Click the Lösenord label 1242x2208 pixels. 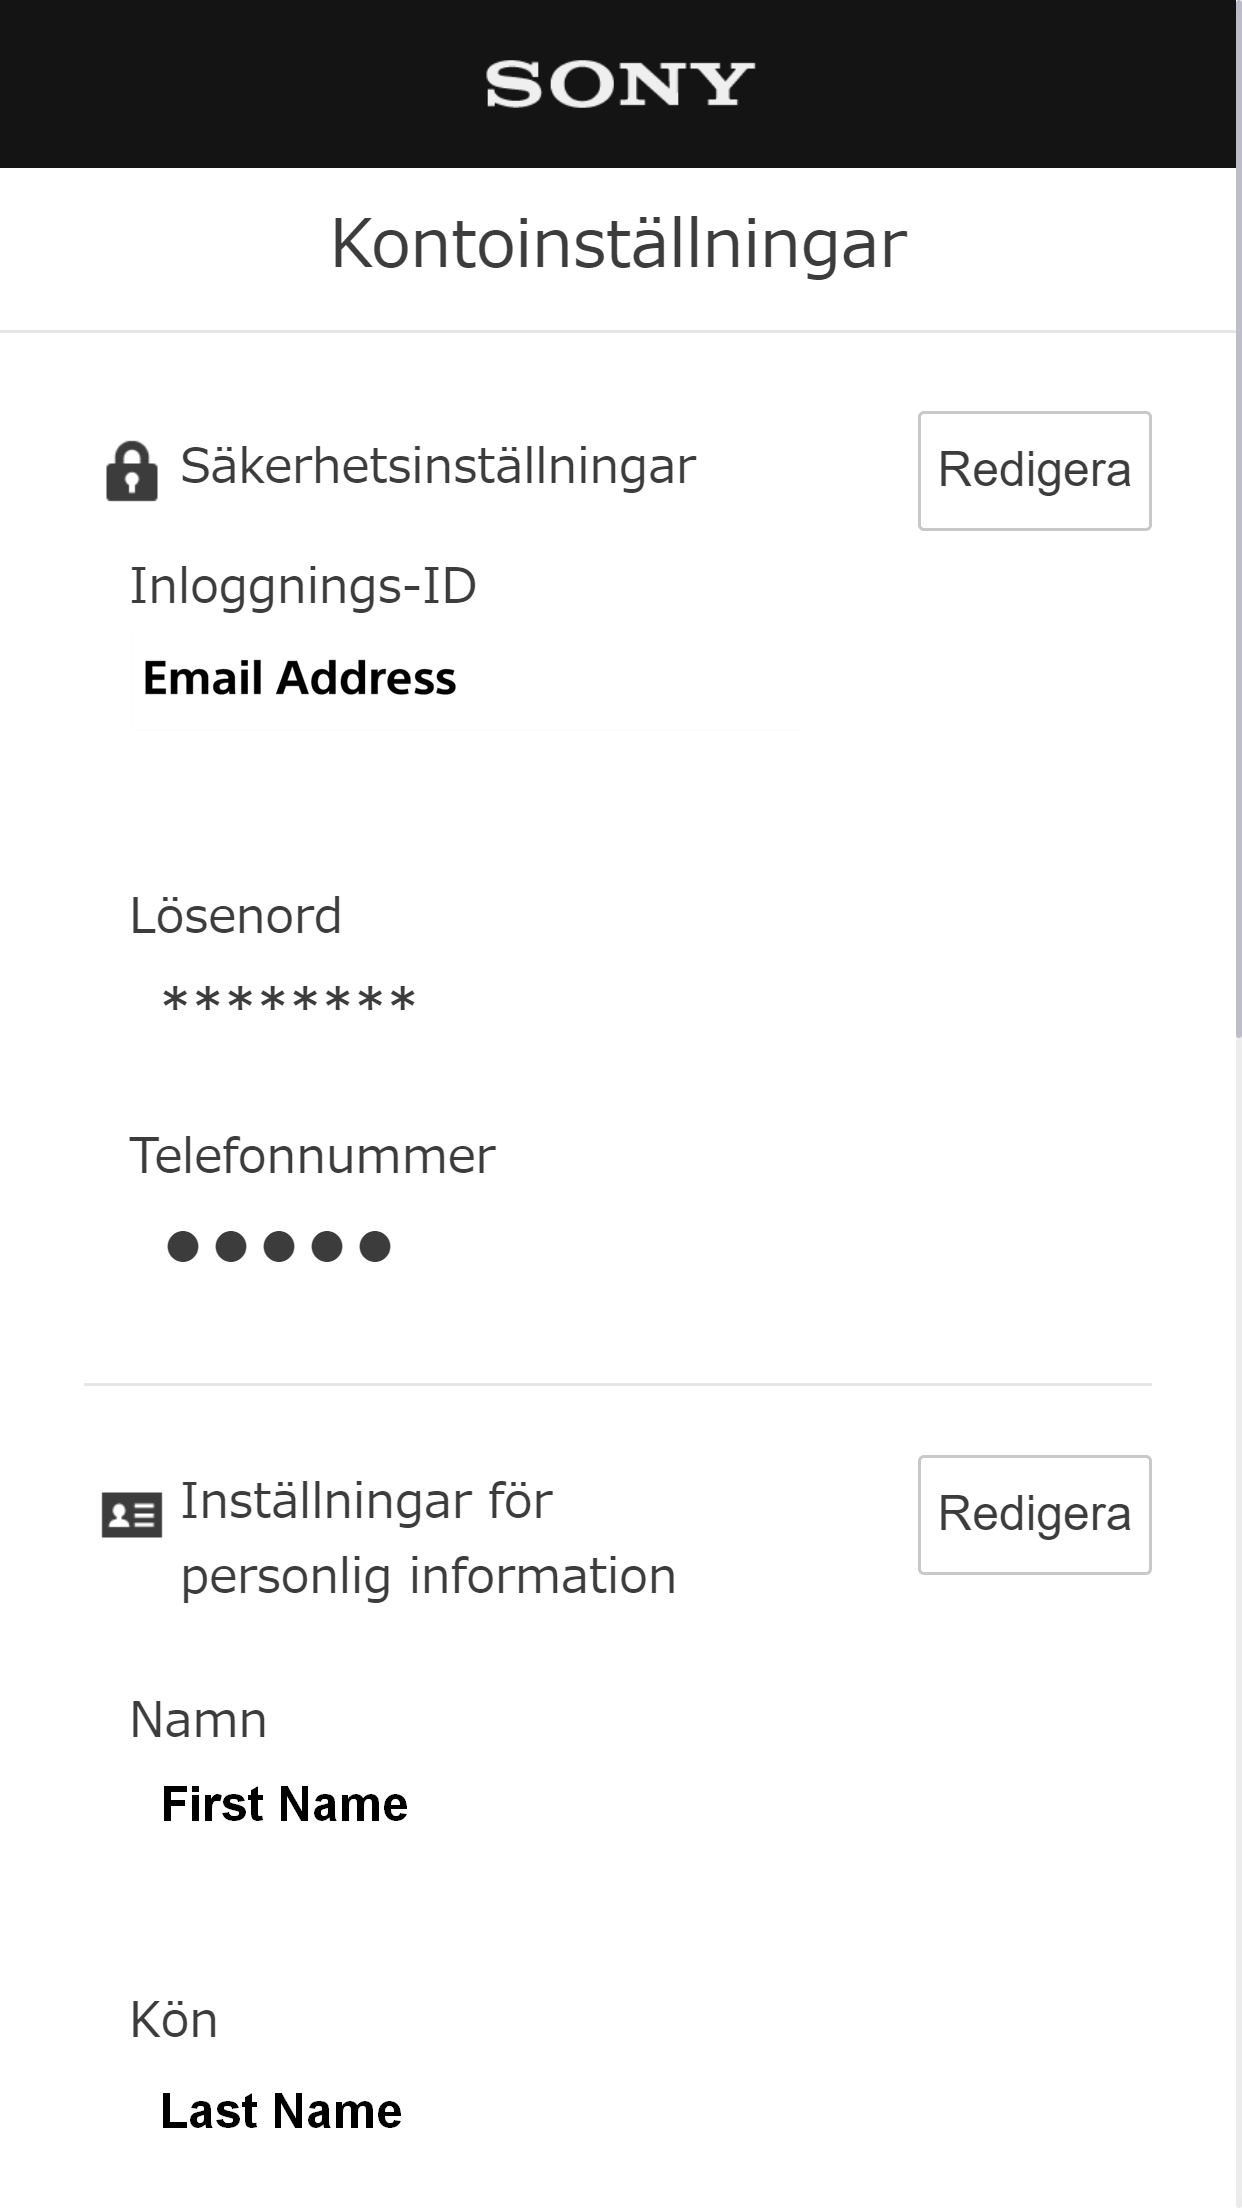coord(236,916)
